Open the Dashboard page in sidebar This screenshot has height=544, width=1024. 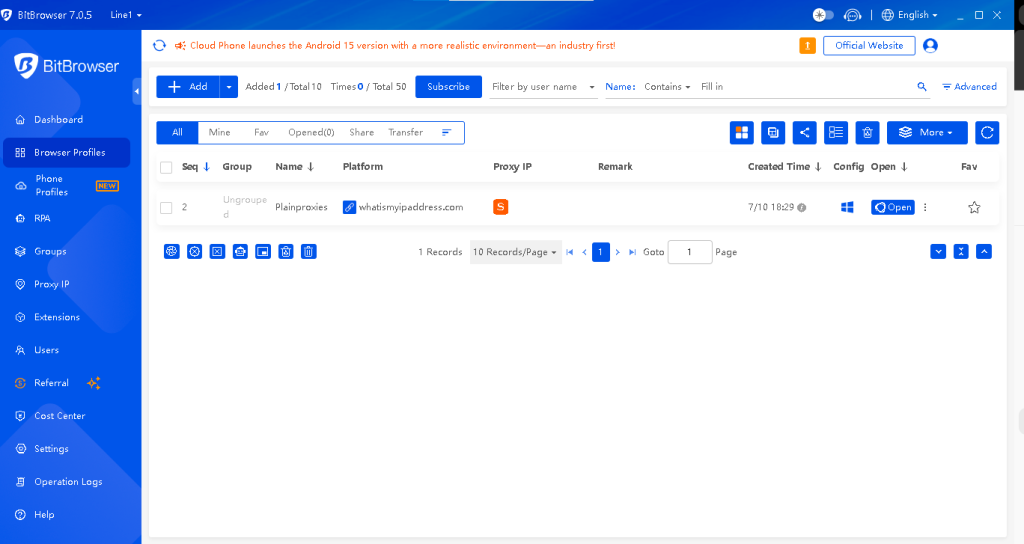(x=58, y=120)
